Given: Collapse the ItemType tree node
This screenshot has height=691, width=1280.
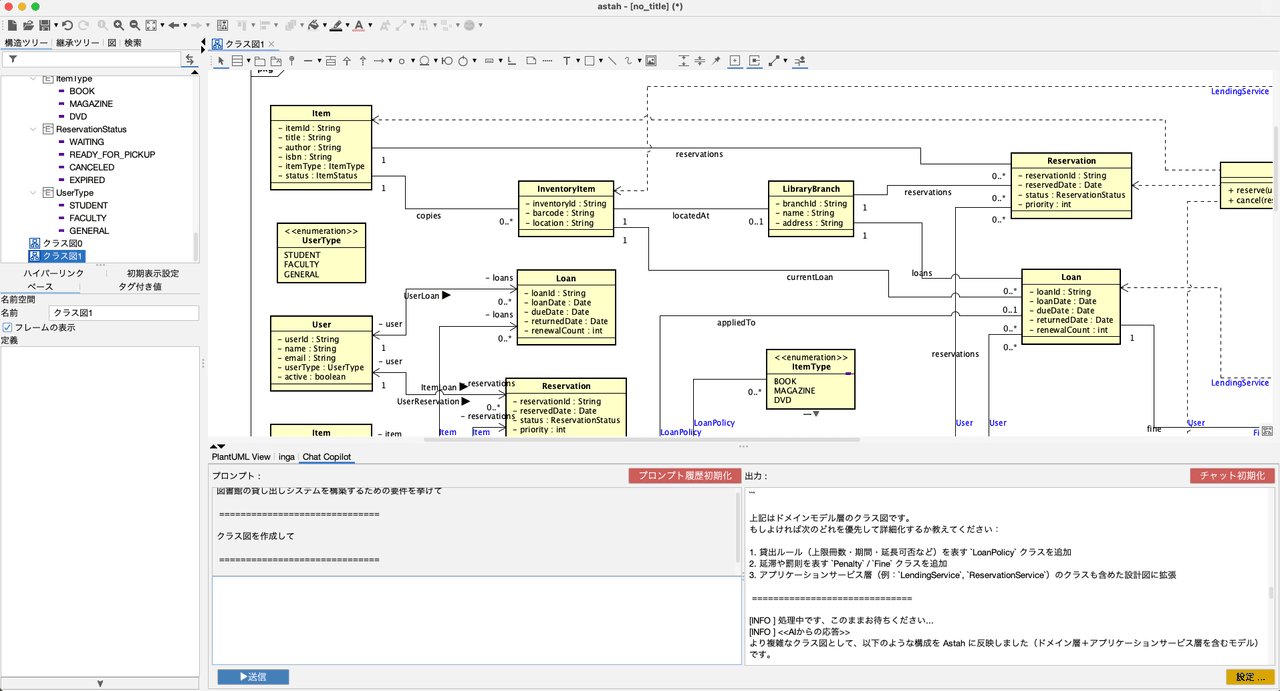Looking at the screenshot, I should 34,78.
